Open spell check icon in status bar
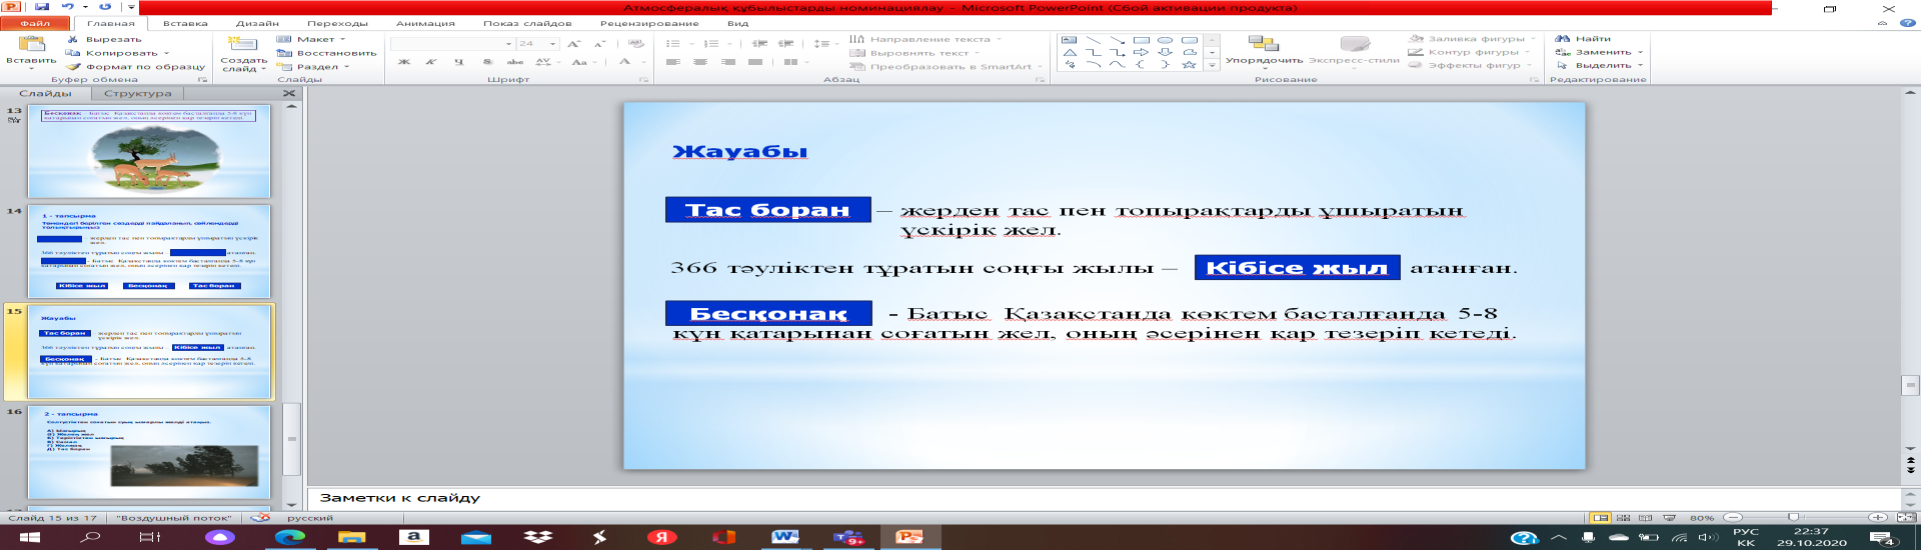 [x=261, y=517]
